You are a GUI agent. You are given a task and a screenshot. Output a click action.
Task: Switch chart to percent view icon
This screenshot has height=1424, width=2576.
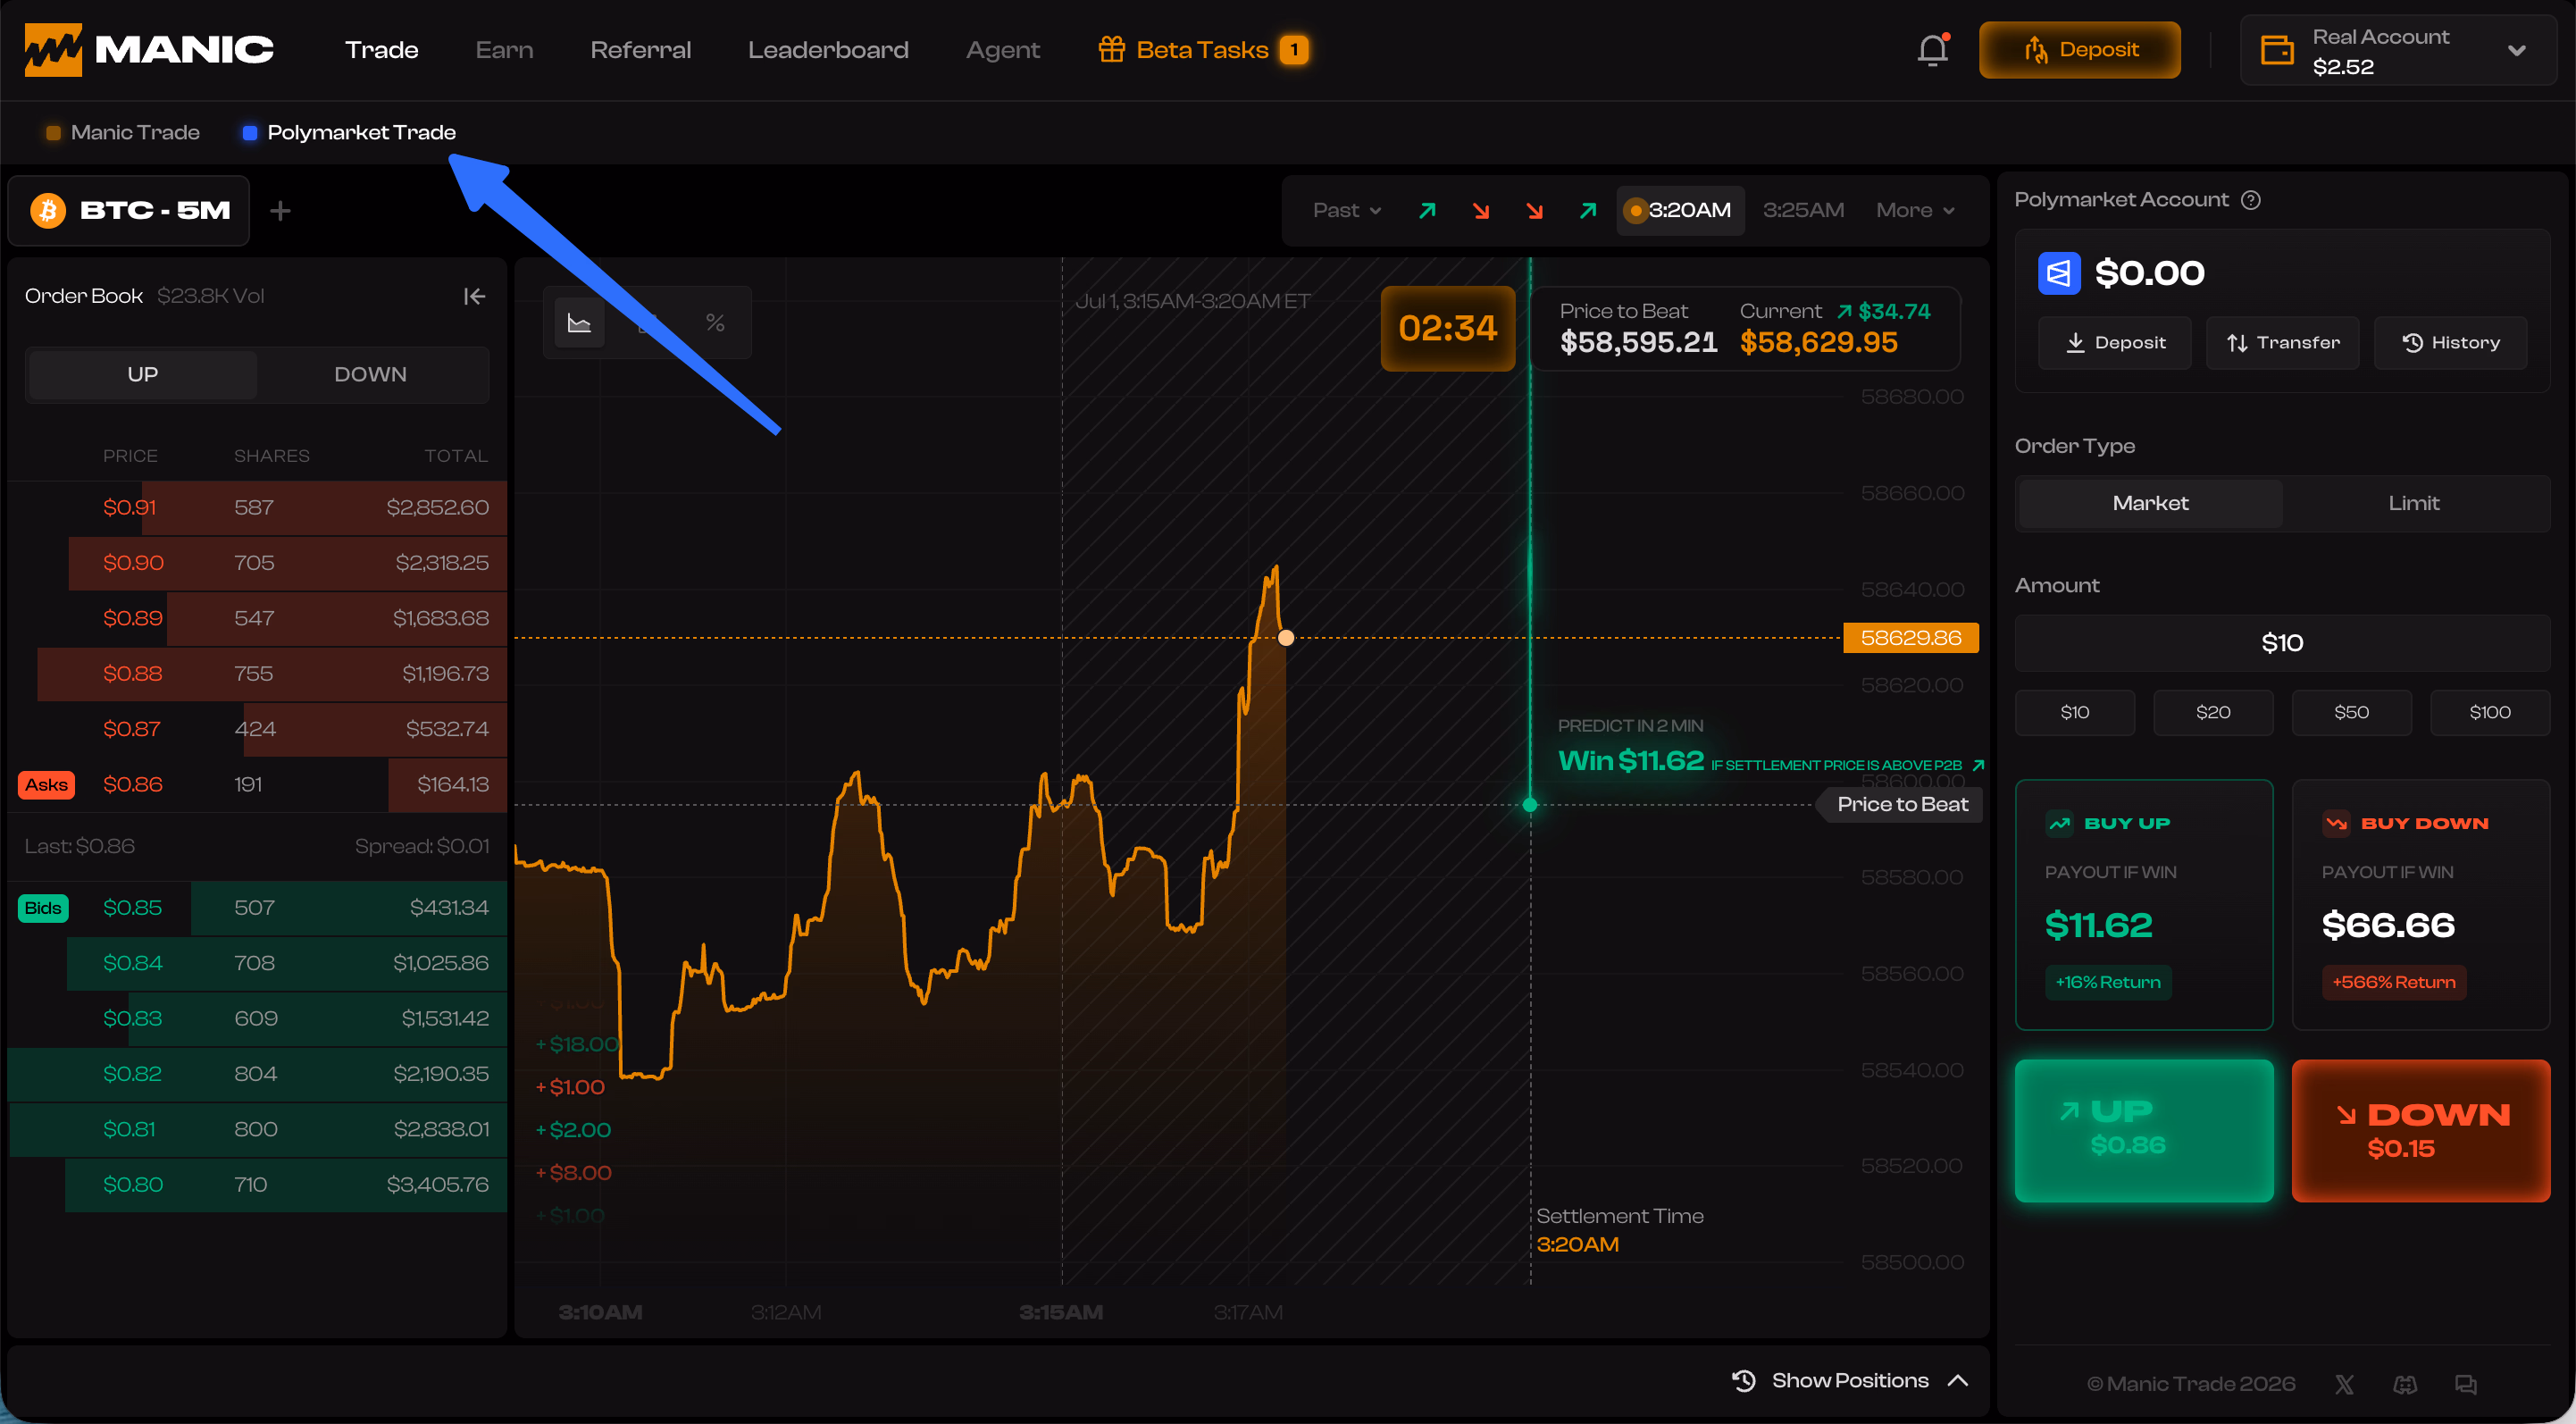click(715, 322)
